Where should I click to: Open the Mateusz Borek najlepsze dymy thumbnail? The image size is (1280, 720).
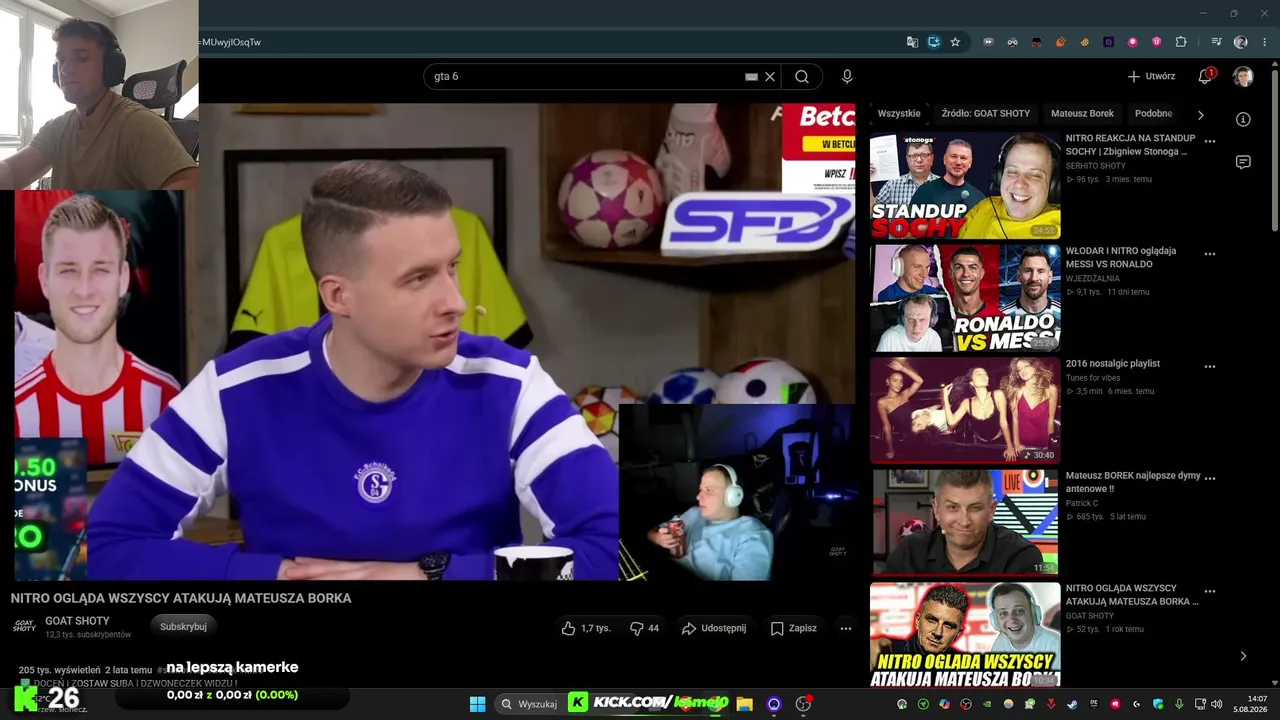tap(965, 523)
